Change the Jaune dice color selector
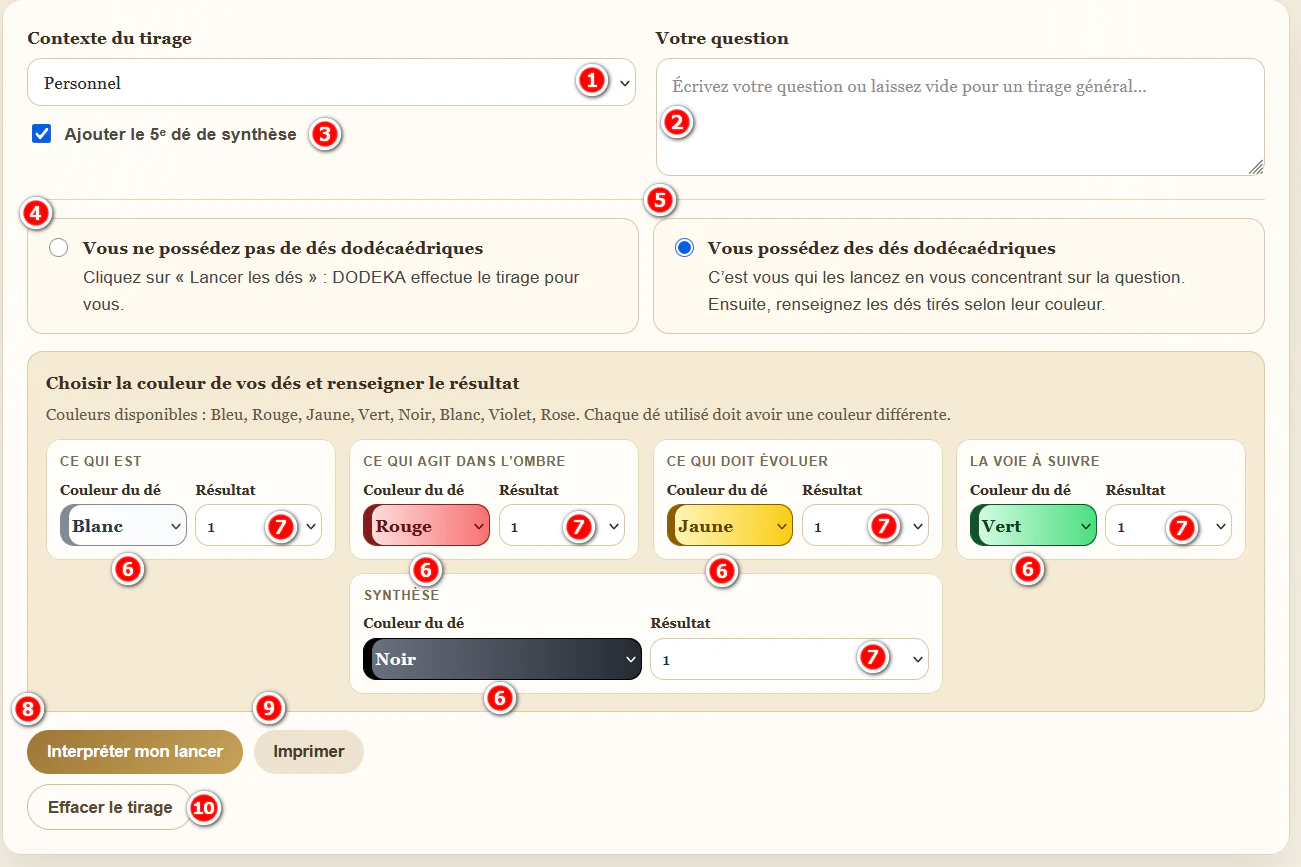This screenshot has width=1301, height=867. tap(730, 525)
